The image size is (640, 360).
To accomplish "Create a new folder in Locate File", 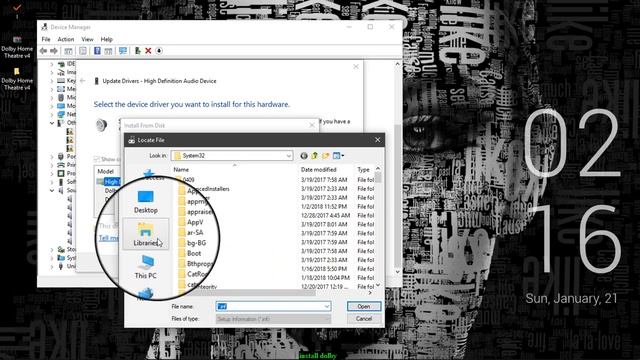I will [325, 156].
